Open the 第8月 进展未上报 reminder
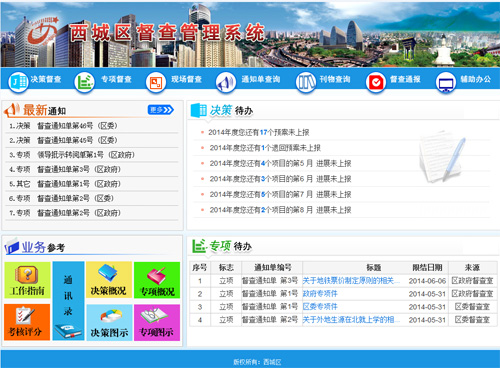Screen dimensions: 500x368 [x=280, y=210]
